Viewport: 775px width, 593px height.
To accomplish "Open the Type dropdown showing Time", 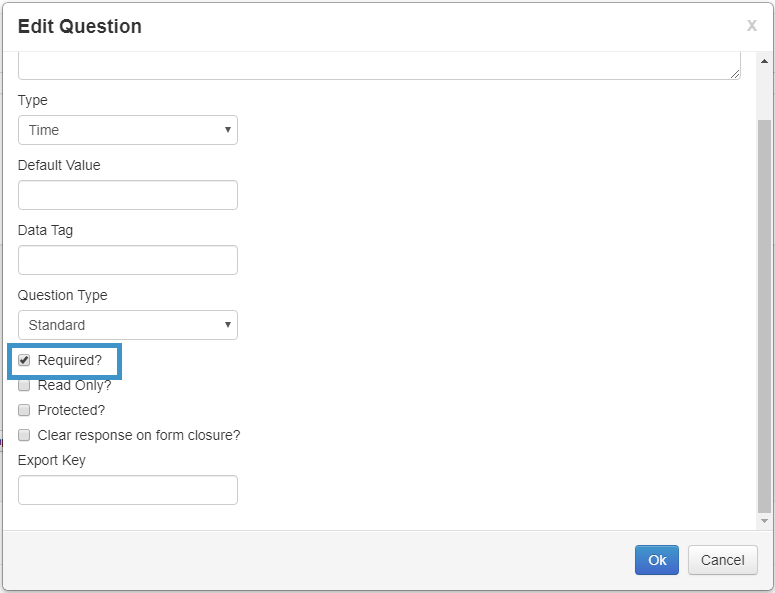I will pyautogui.click(x=128, y=130).
